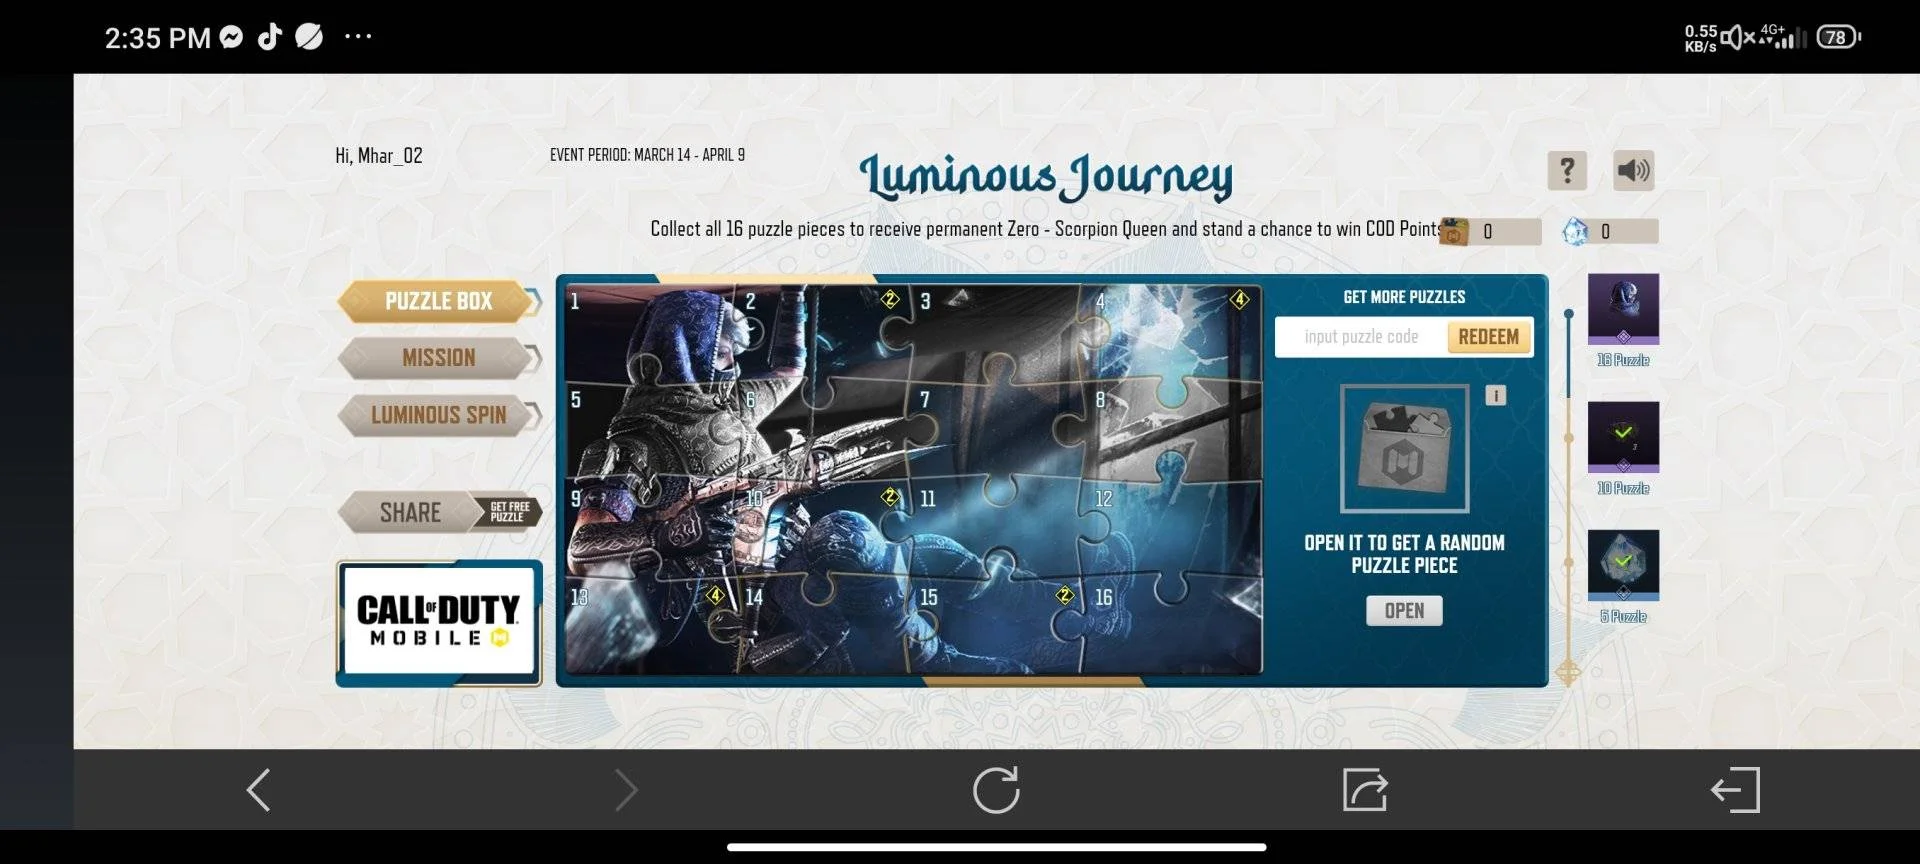Screen dimensions: 1920x864
Task: Click puzzle piece number 4
Action: [x=1175, y=335]
